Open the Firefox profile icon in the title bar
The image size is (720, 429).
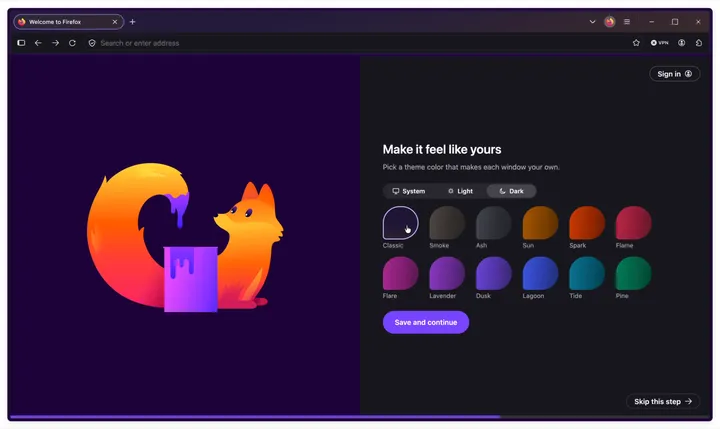[x=610, y=22]
